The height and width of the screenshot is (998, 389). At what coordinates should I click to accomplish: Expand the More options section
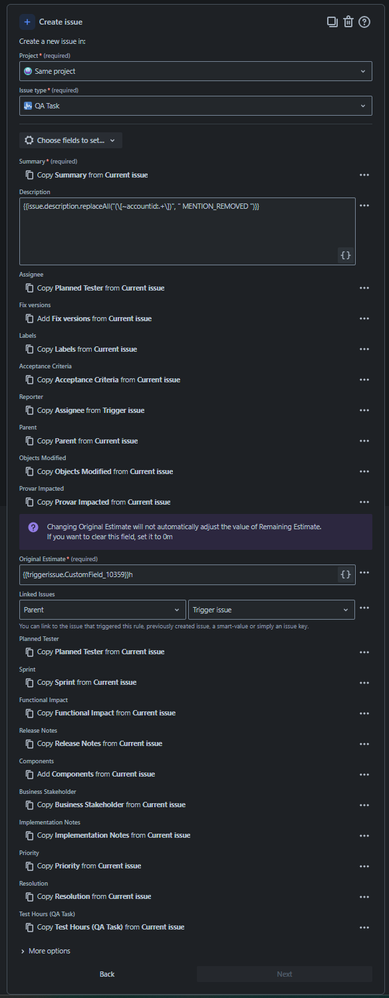[45, 951]
